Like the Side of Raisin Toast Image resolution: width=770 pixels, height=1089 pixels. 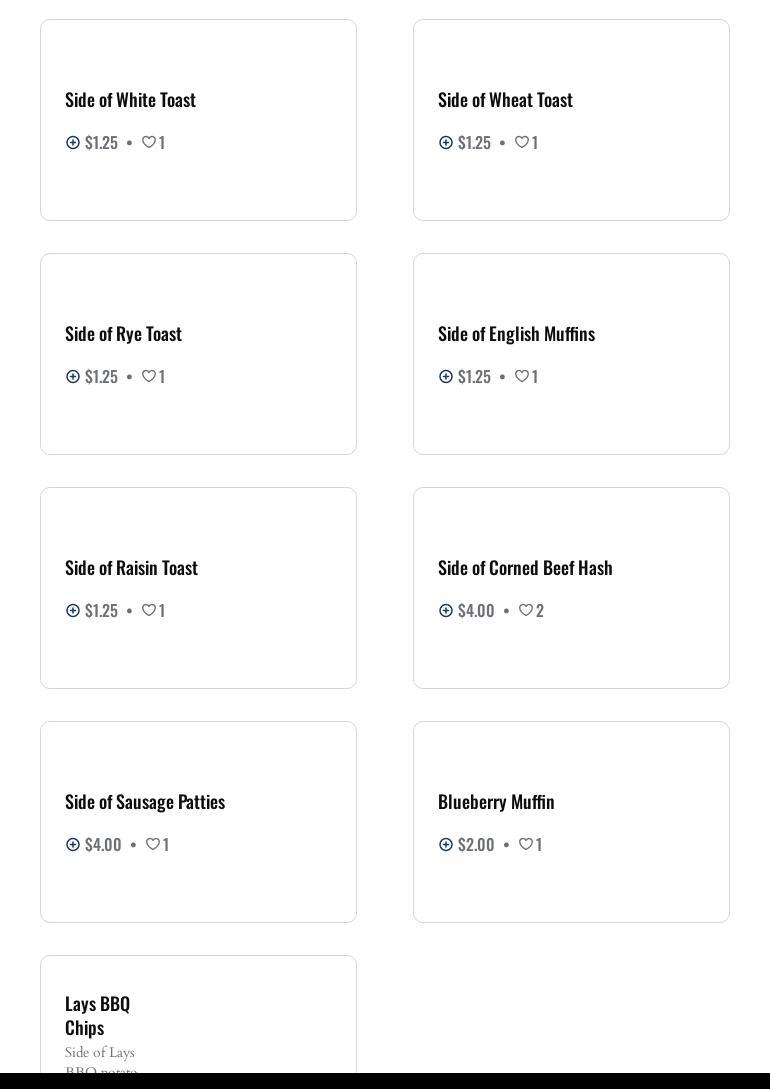149,611
